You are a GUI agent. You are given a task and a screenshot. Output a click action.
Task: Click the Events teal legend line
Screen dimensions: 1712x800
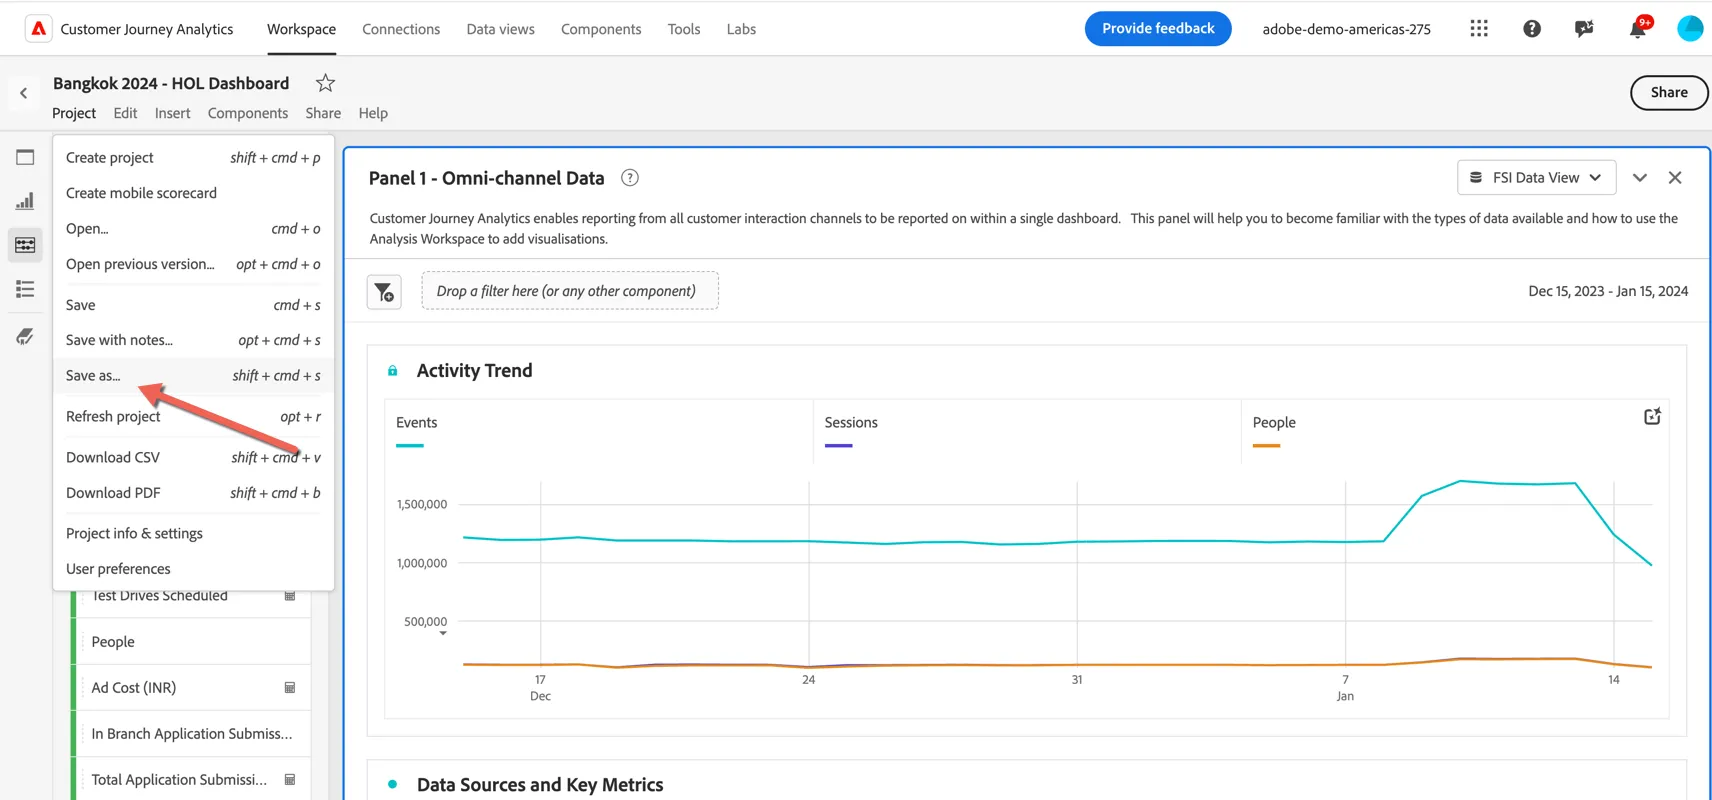(410, 445)
